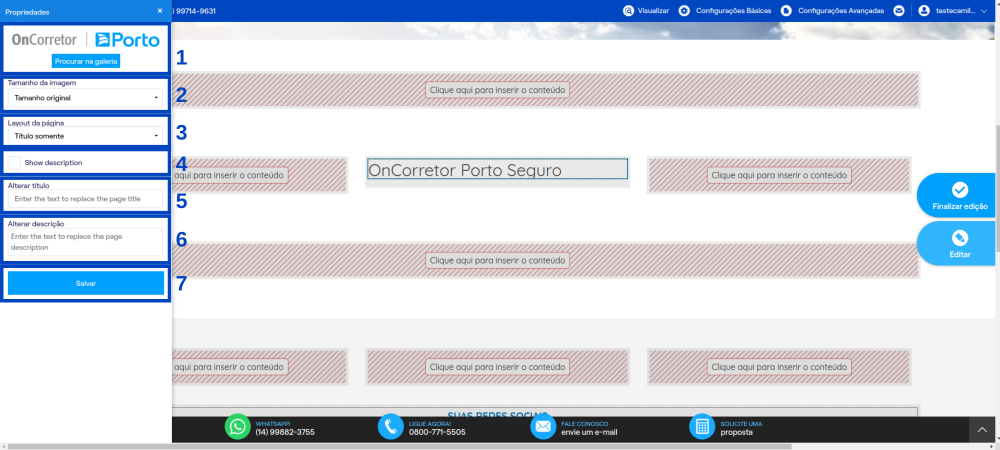The height and width of the screenshot is (450, 1000).
Task: Click the phone Ligue Agora icon
Action: (391, 426)
